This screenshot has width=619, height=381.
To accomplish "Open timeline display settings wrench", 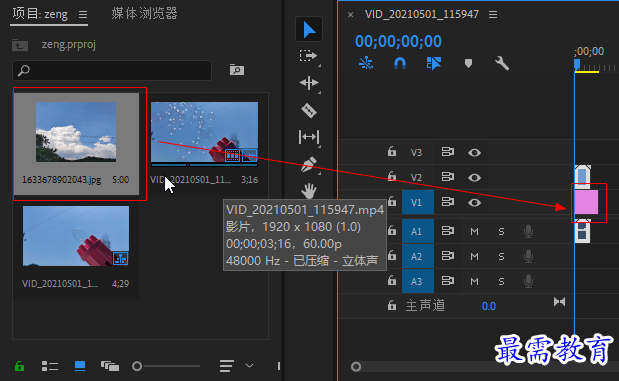I will point(502,63).
